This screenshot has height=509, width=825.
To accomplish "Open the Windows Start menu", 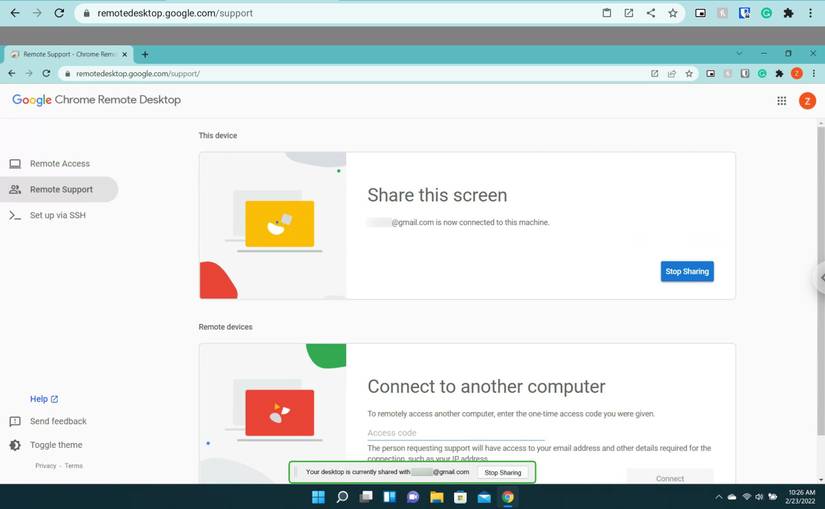I will coord(318,497).
